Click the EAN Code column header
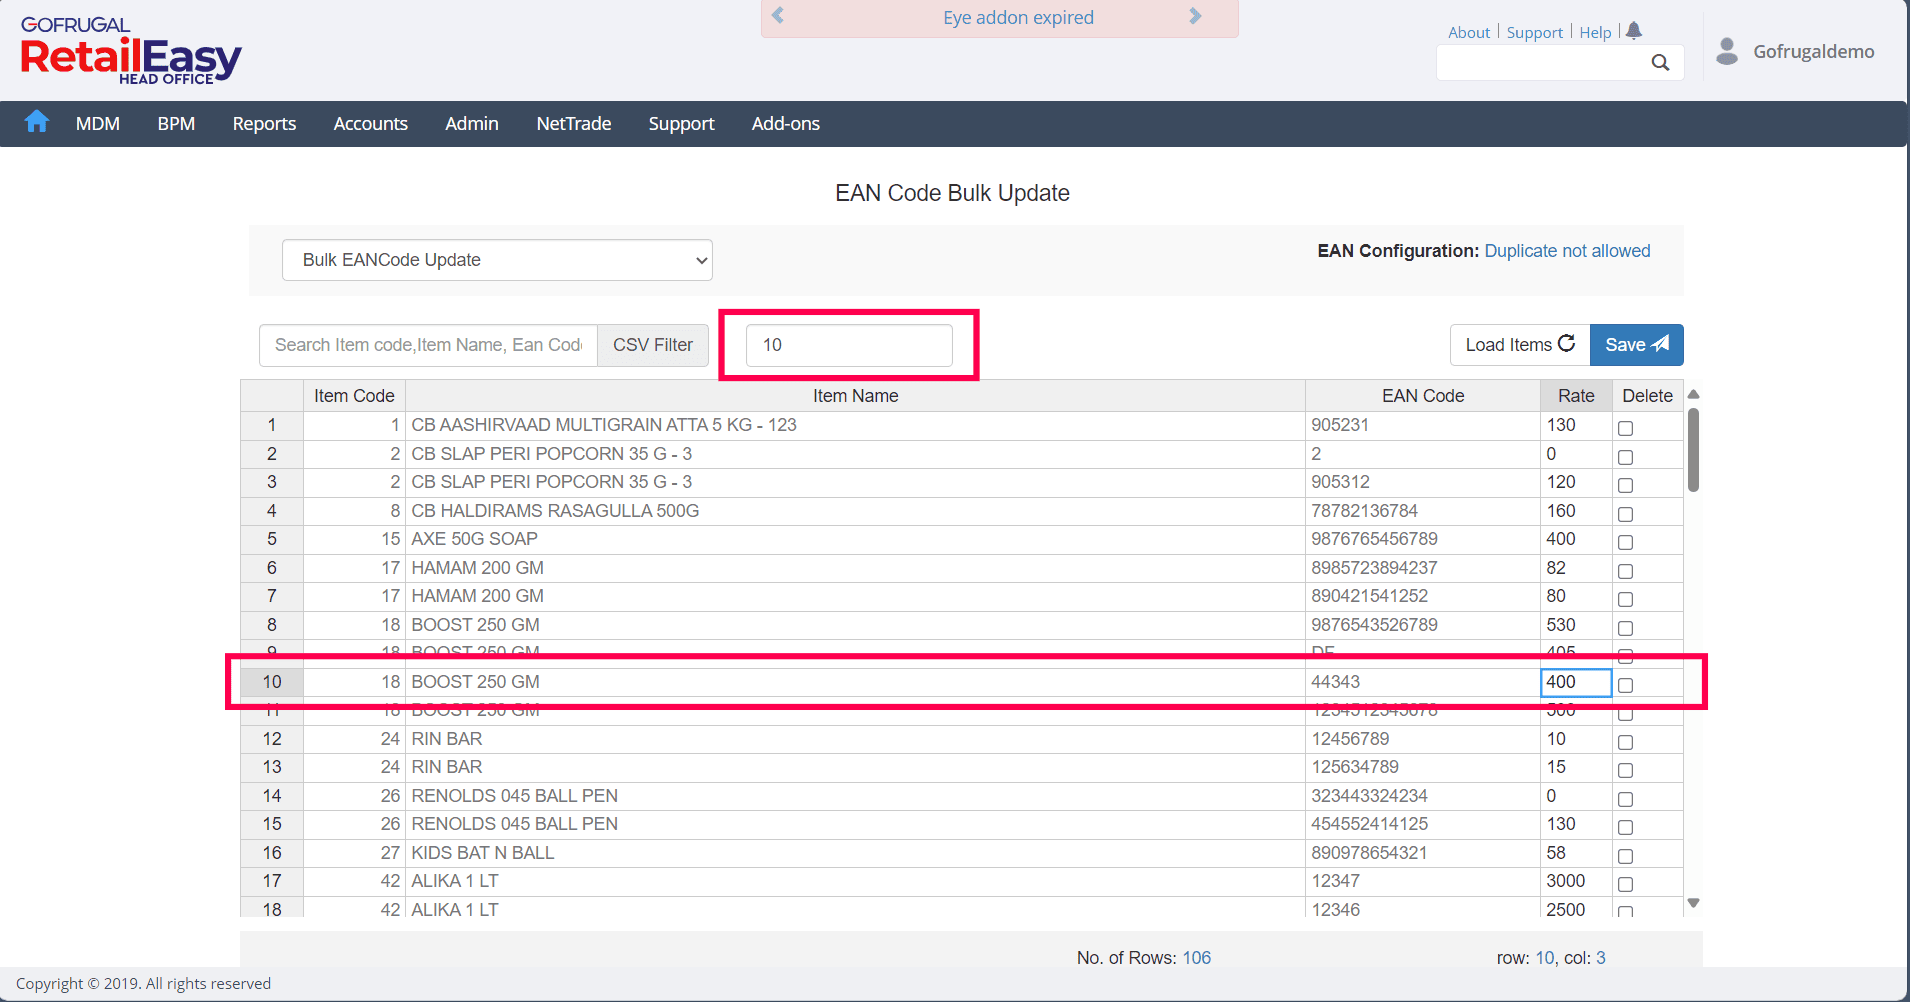The image size is (1910, 1002). pyautogui.click(x=1423, y=396)
